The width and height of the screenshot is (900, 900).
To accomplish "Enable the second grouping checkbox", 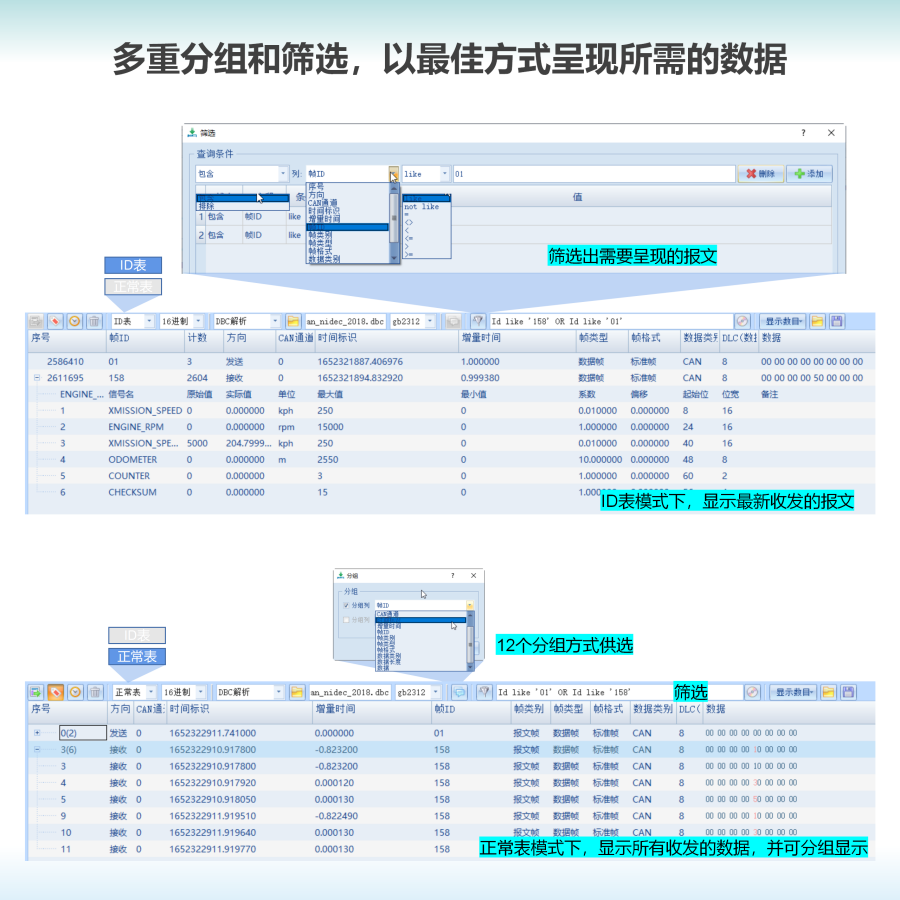I will click(346, 620).
